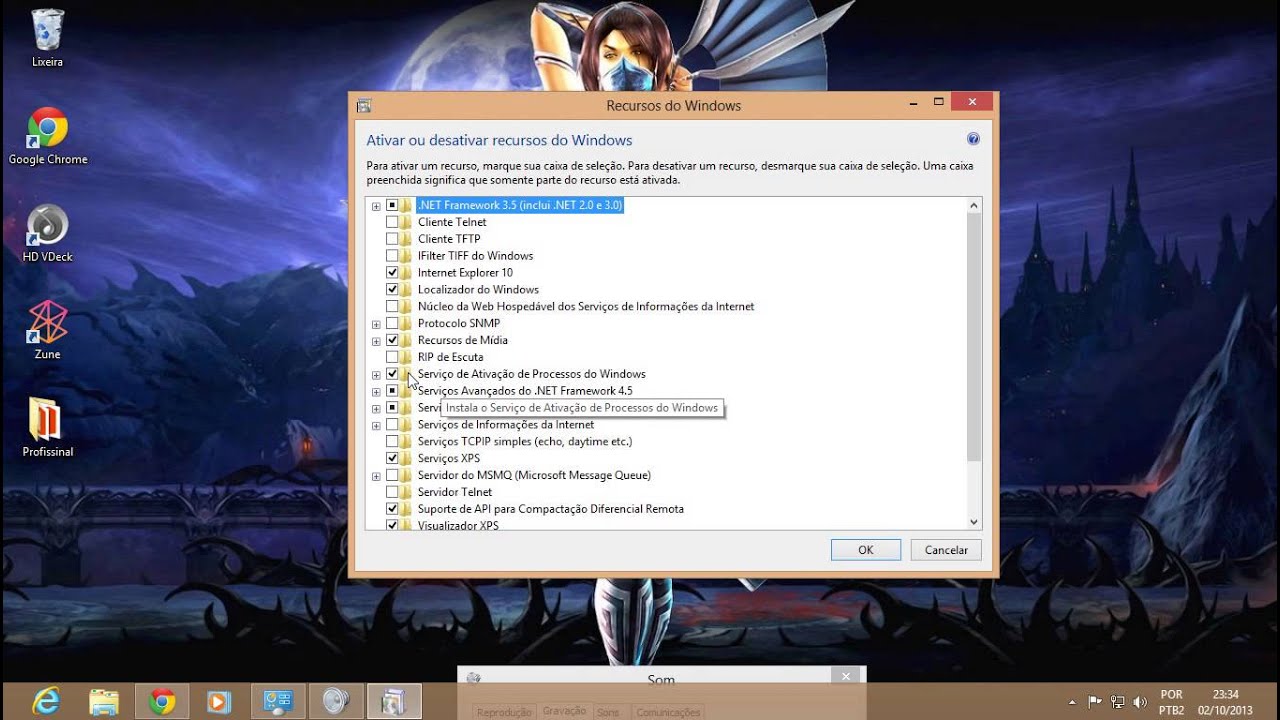The height and width of the screenshot is (720, 1280).
Task: Uncheck Localizador do Windows
Action: [392, 289]
